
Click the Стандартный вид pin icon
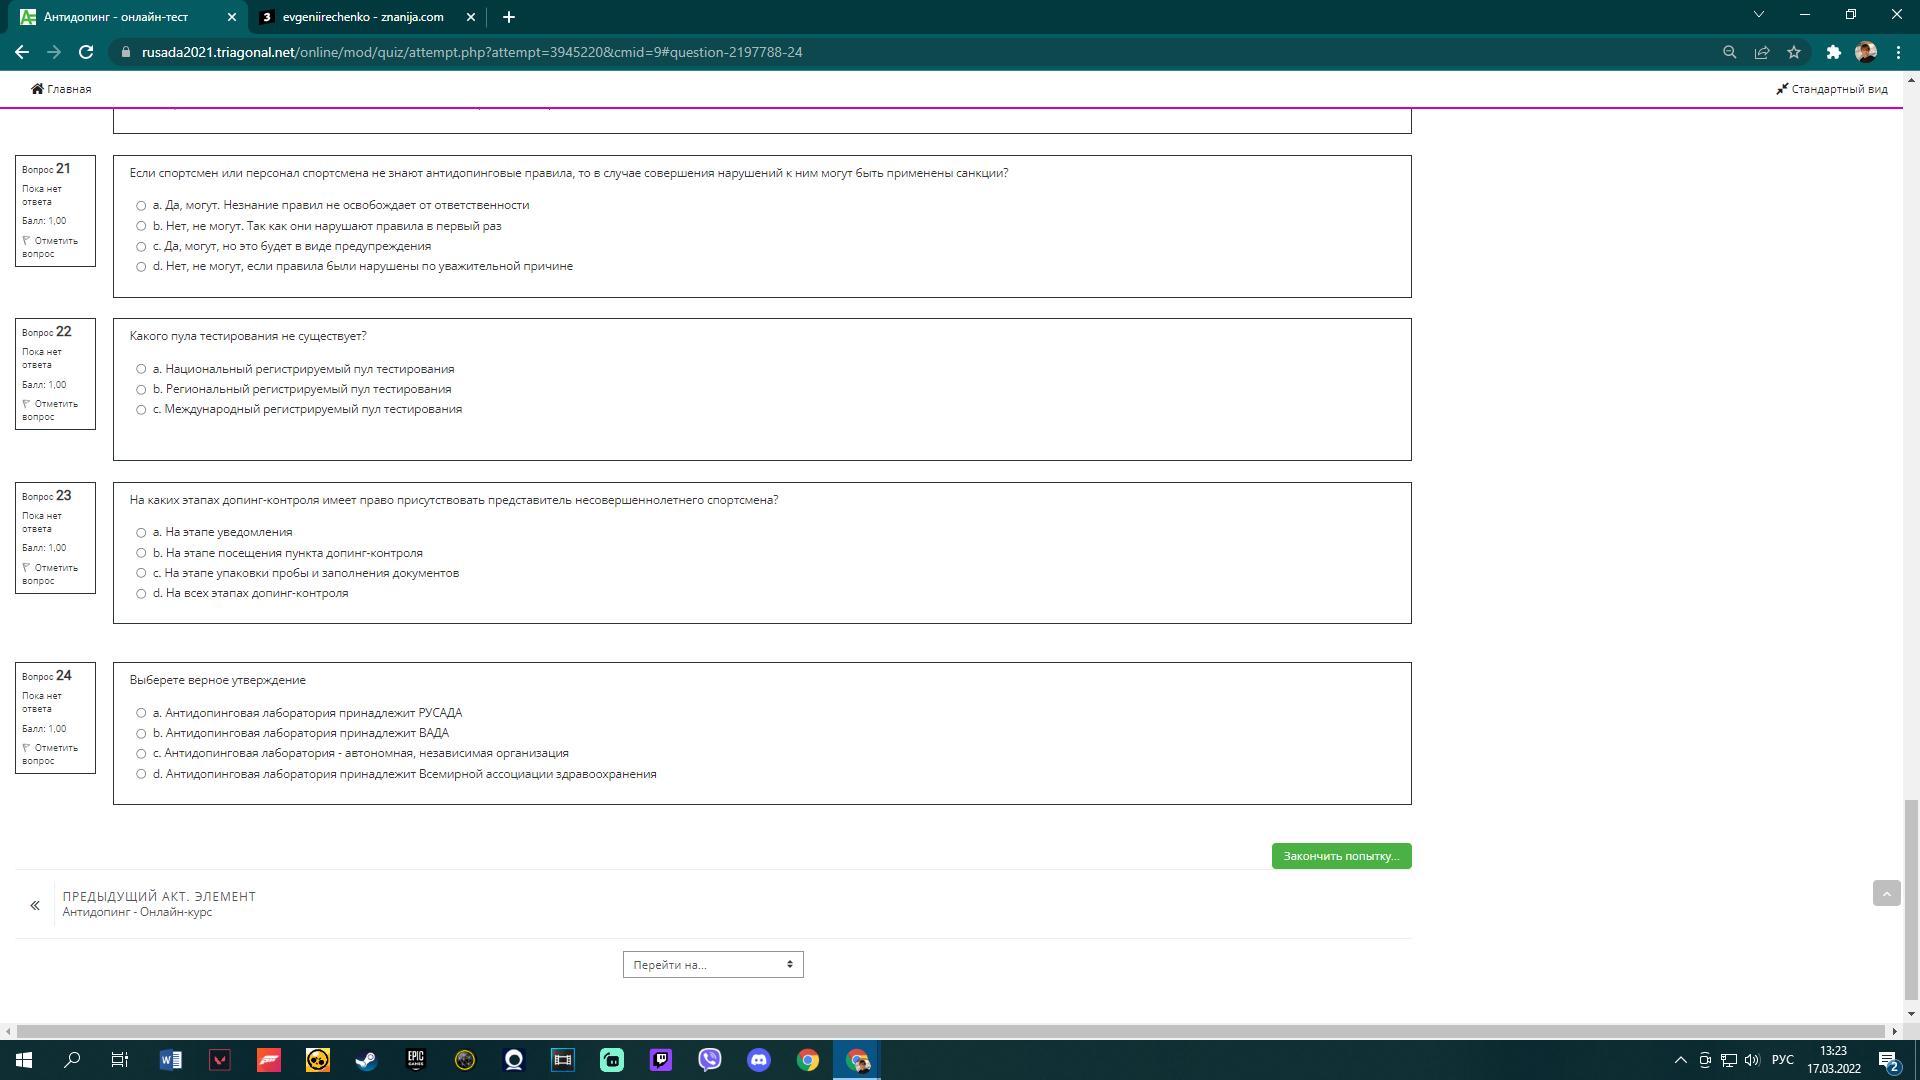click(1781, 89)
